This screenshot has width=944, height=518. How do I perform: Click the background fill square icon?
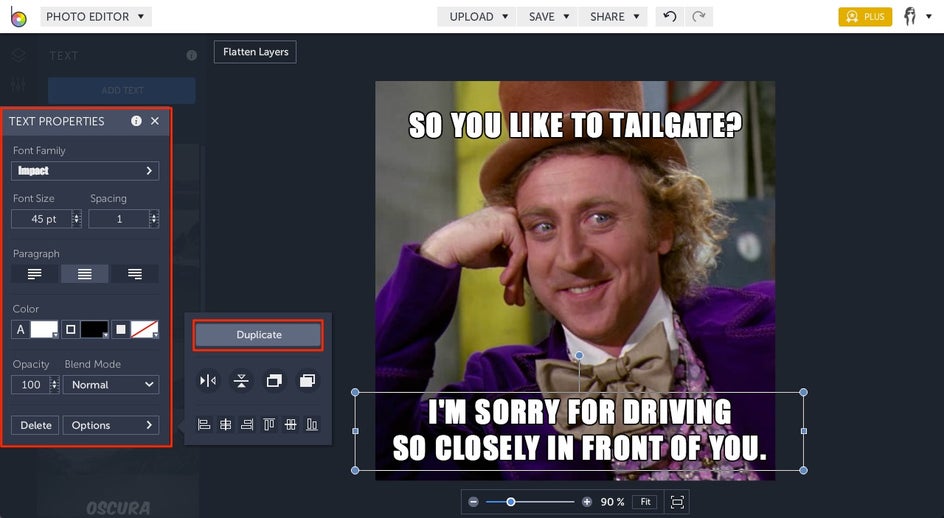121,329
